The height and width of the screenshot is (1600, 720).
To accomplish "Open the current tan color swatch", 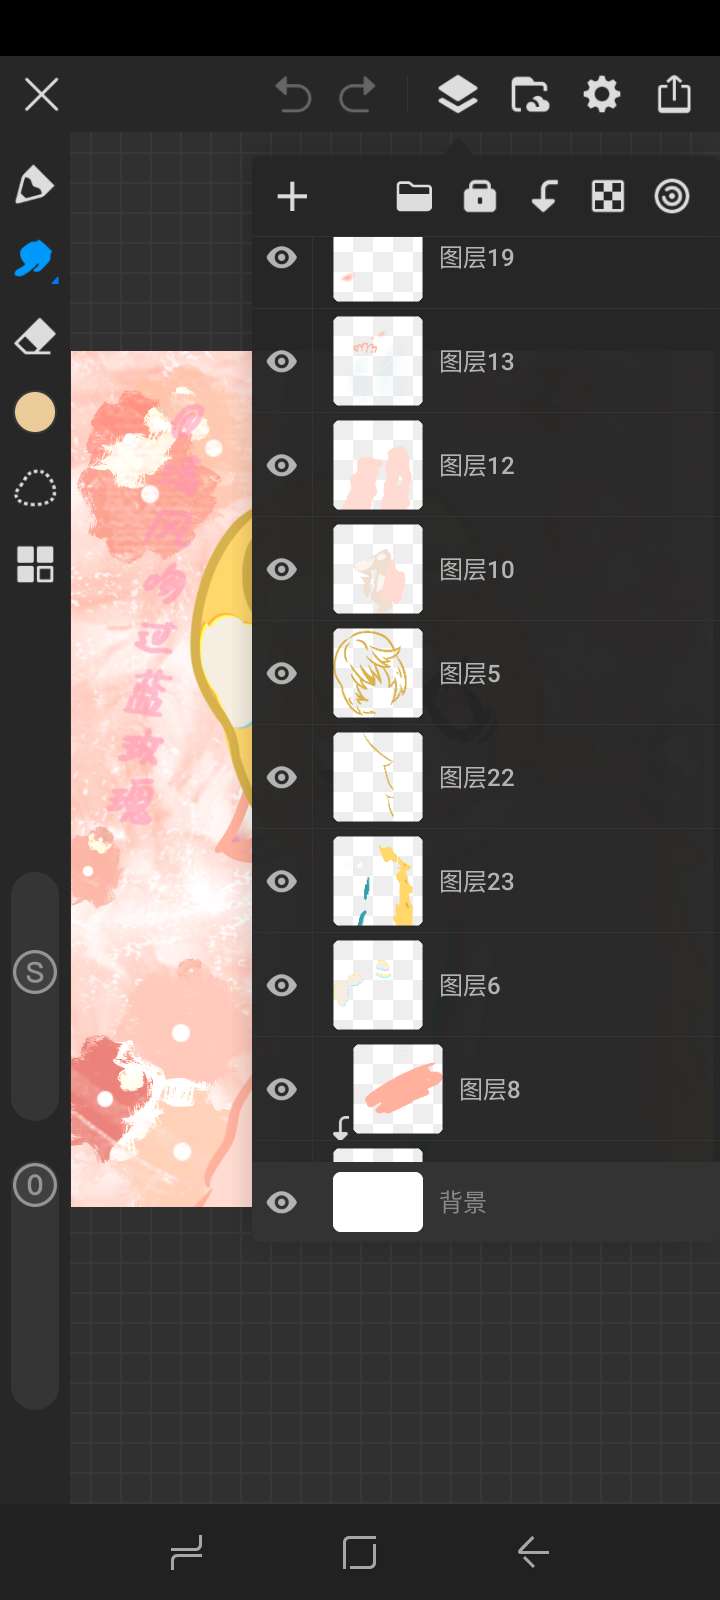I will tap(35, 412).
